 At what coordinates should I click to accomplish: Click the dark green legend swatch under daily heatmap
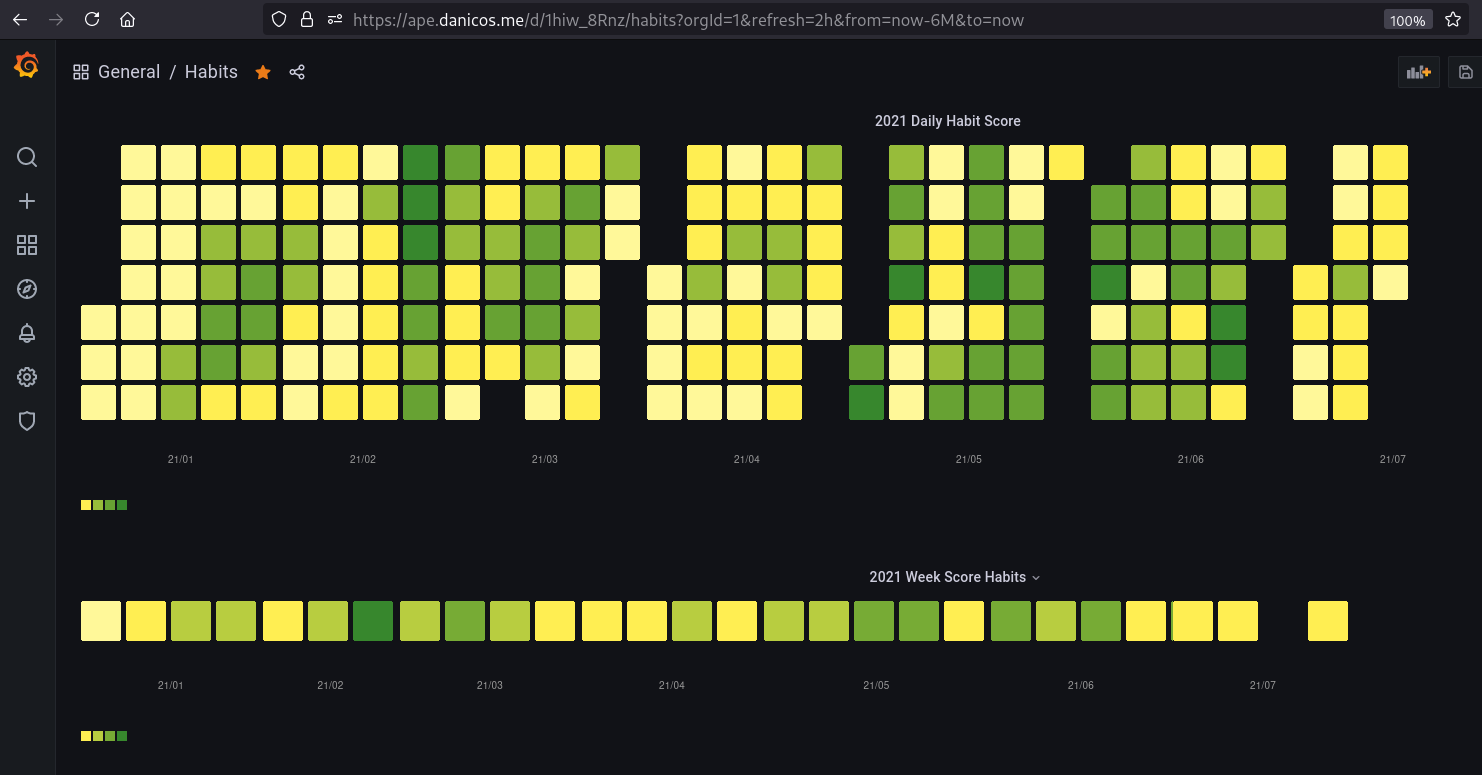click(x=122, y=505)
